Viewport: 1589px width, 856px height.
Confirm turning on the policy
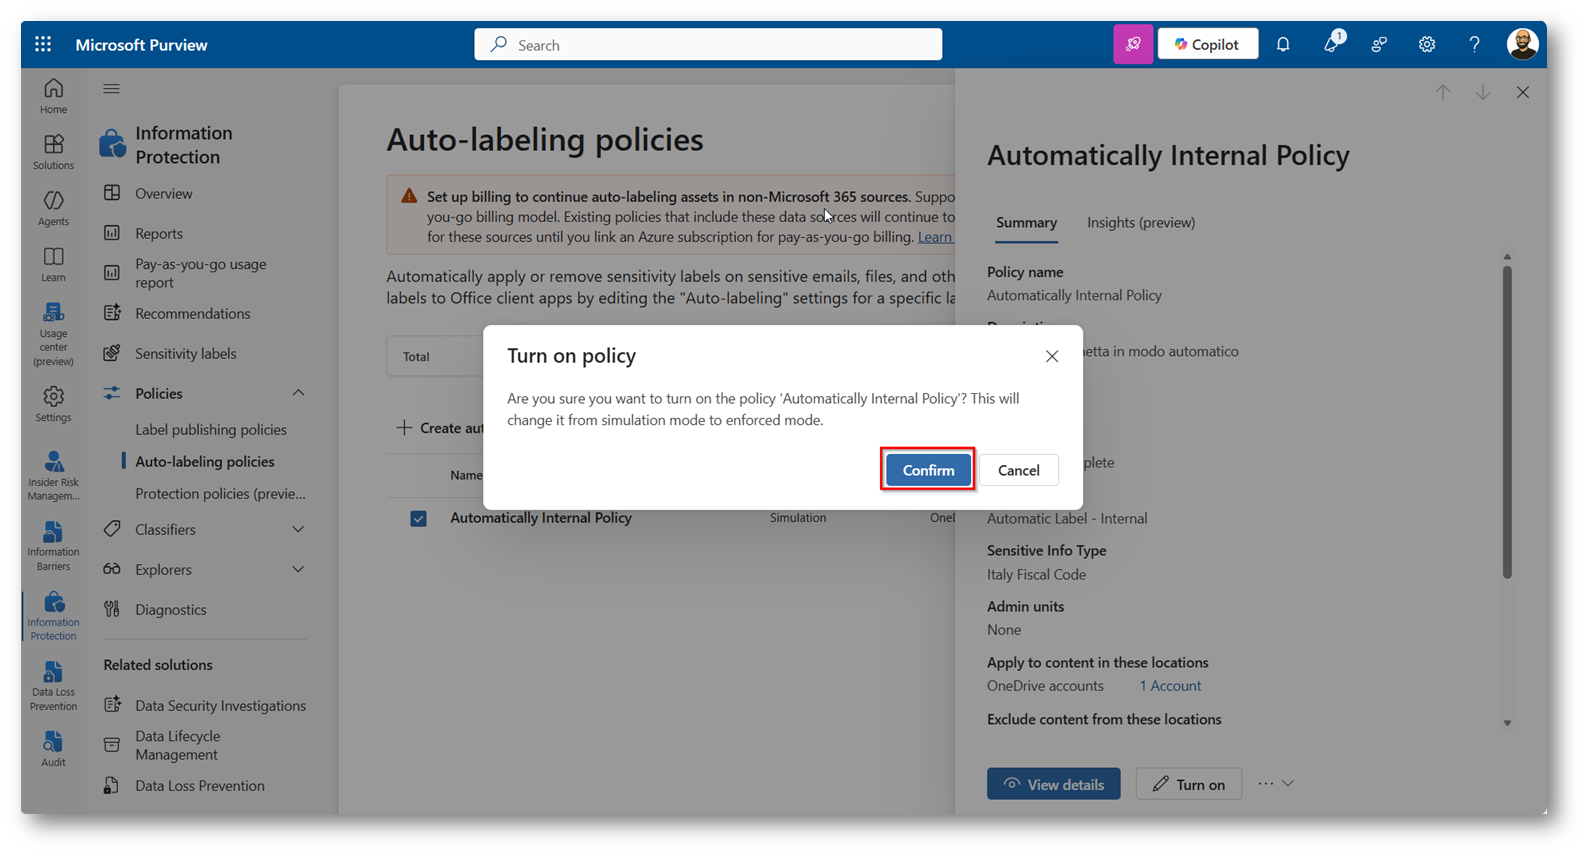928,470
